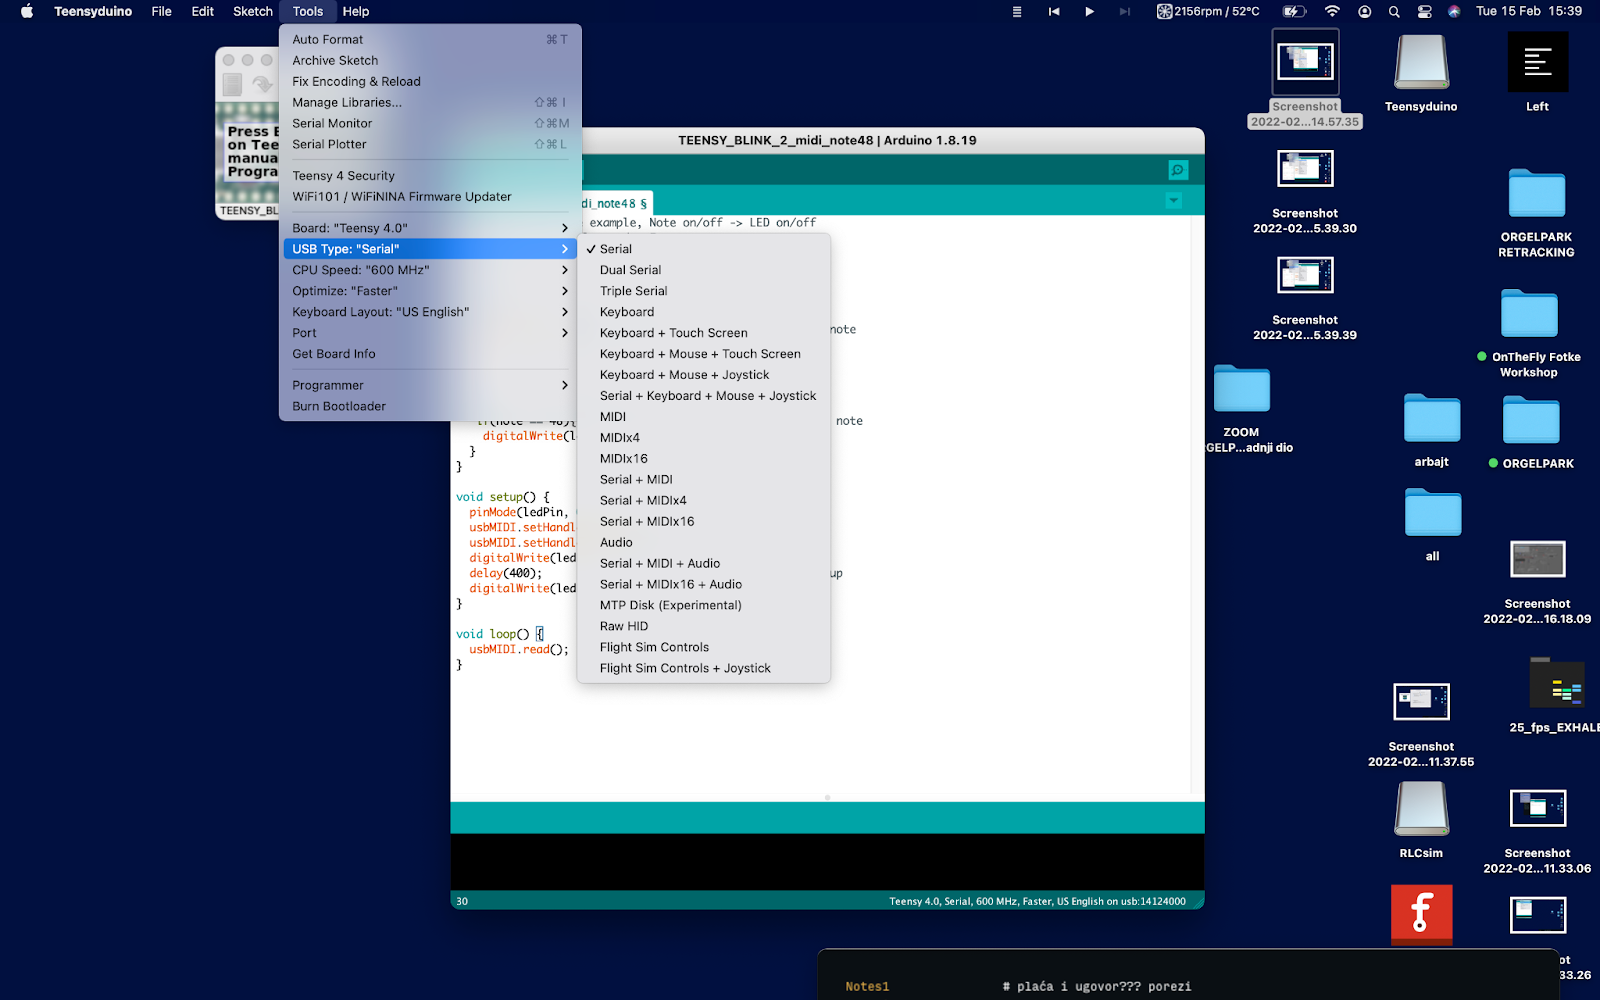The image size is (1600, 1000).
Task: Select Serial + MIDI + Audio USB Type
Action: [659, 563]
